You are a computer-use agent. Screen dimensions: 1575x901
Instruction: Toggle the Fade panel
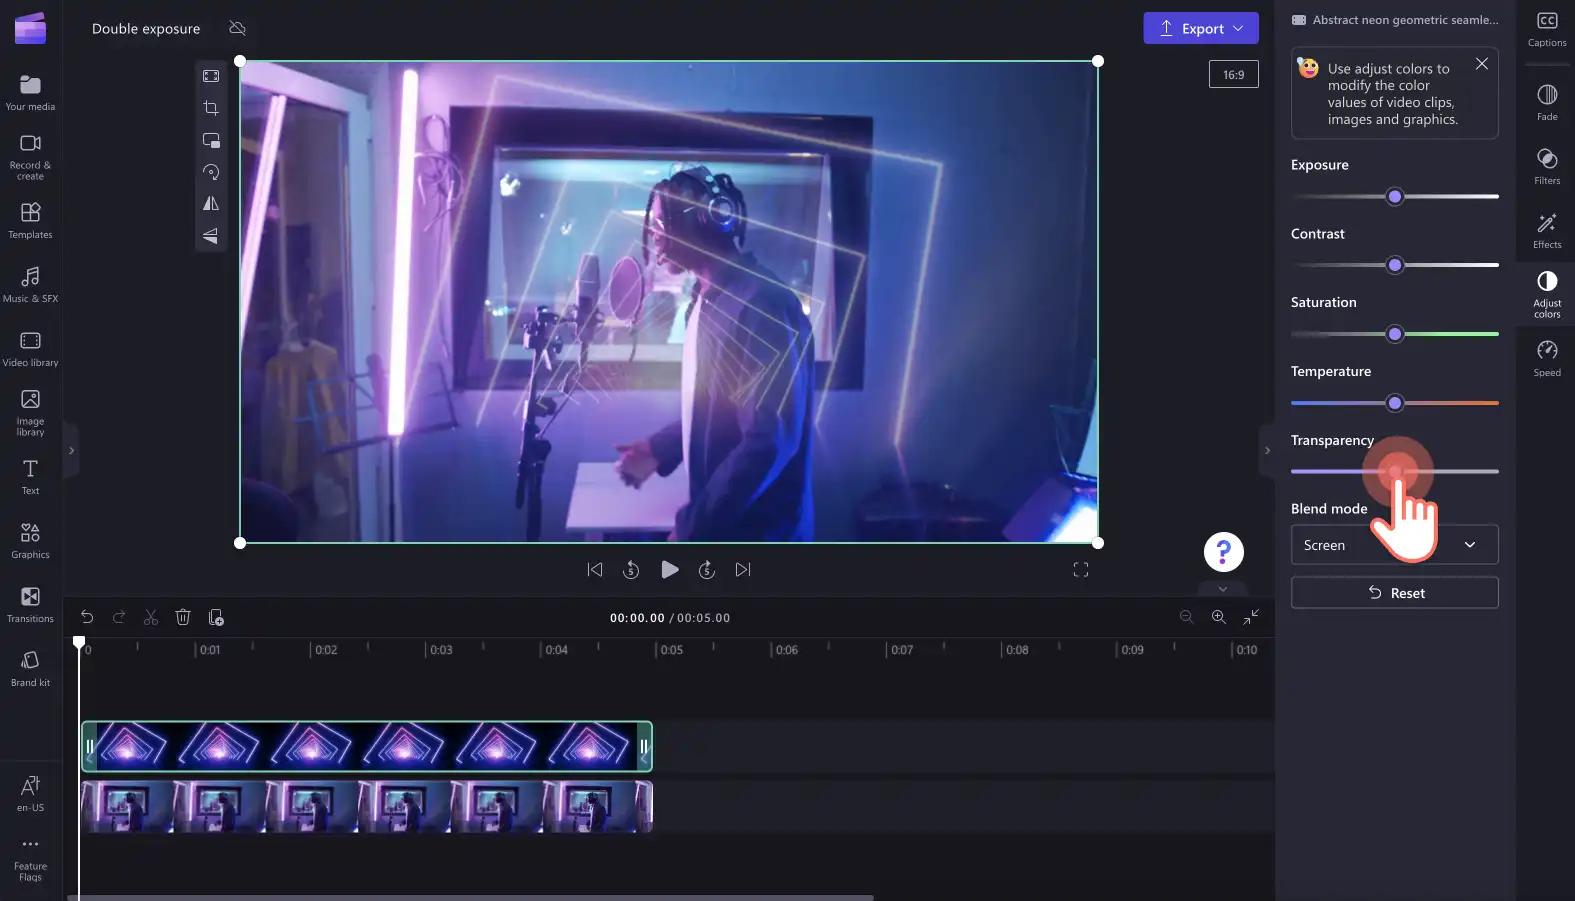pyautogui.click(x=1547, y=102)
